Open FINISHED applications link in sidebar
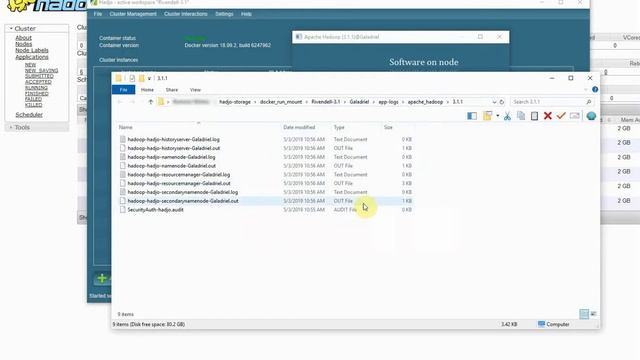640x360 pixels. click(37, 93)
